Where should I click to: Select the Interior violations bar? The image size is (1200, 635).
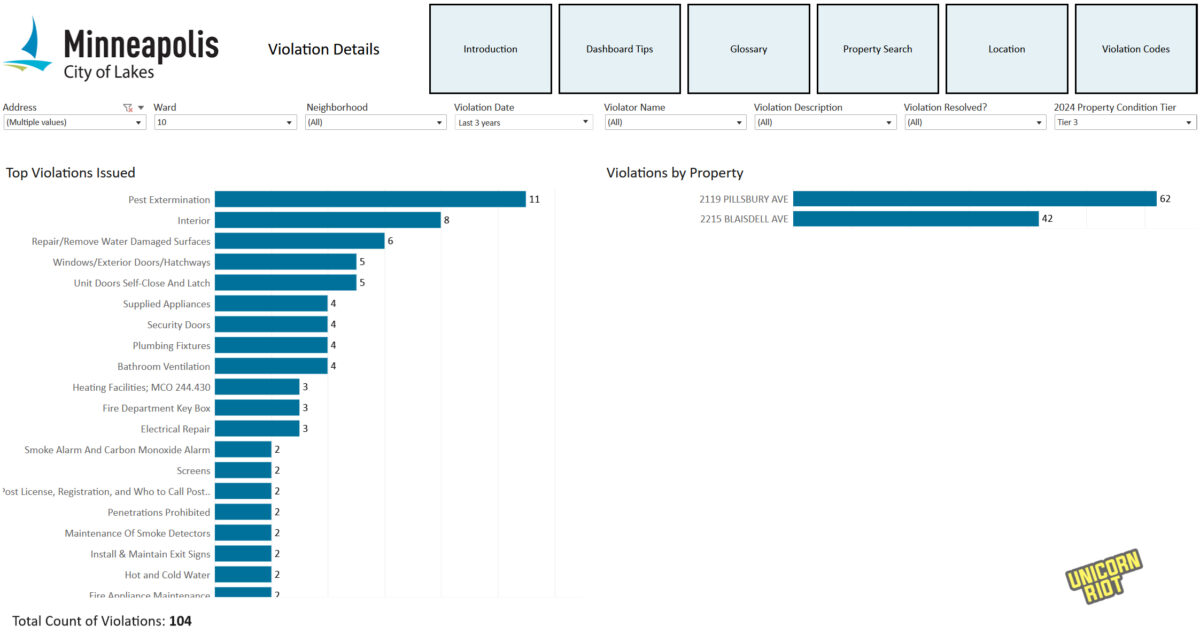click(x=327, y=220)
